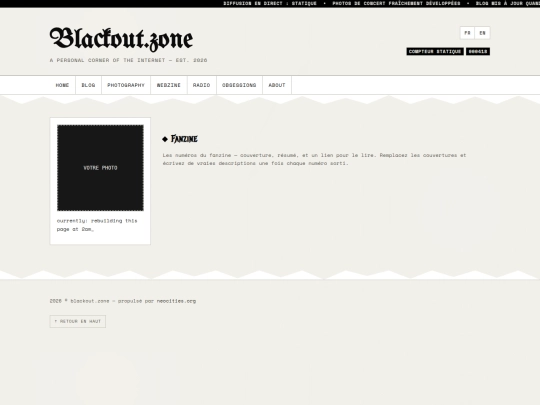Click the diamond icon beside Fanzine
The height and width of the screenshot is (405, 540).
[165, 139]
